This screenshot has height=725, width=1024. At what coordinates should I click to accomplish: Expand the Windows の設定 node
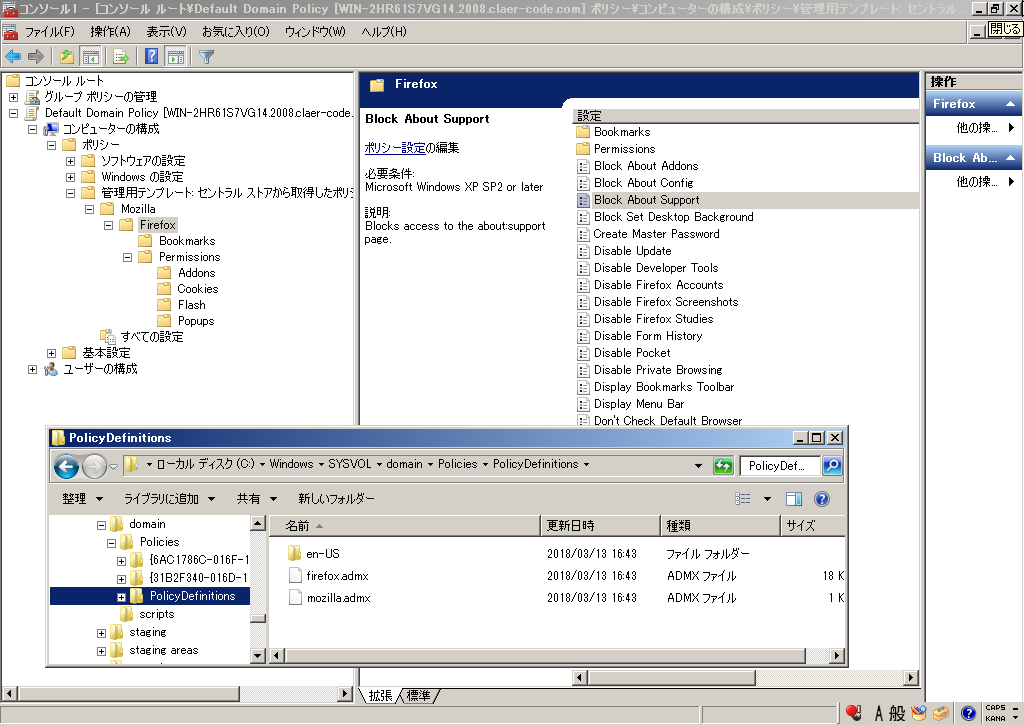(71, 177)
